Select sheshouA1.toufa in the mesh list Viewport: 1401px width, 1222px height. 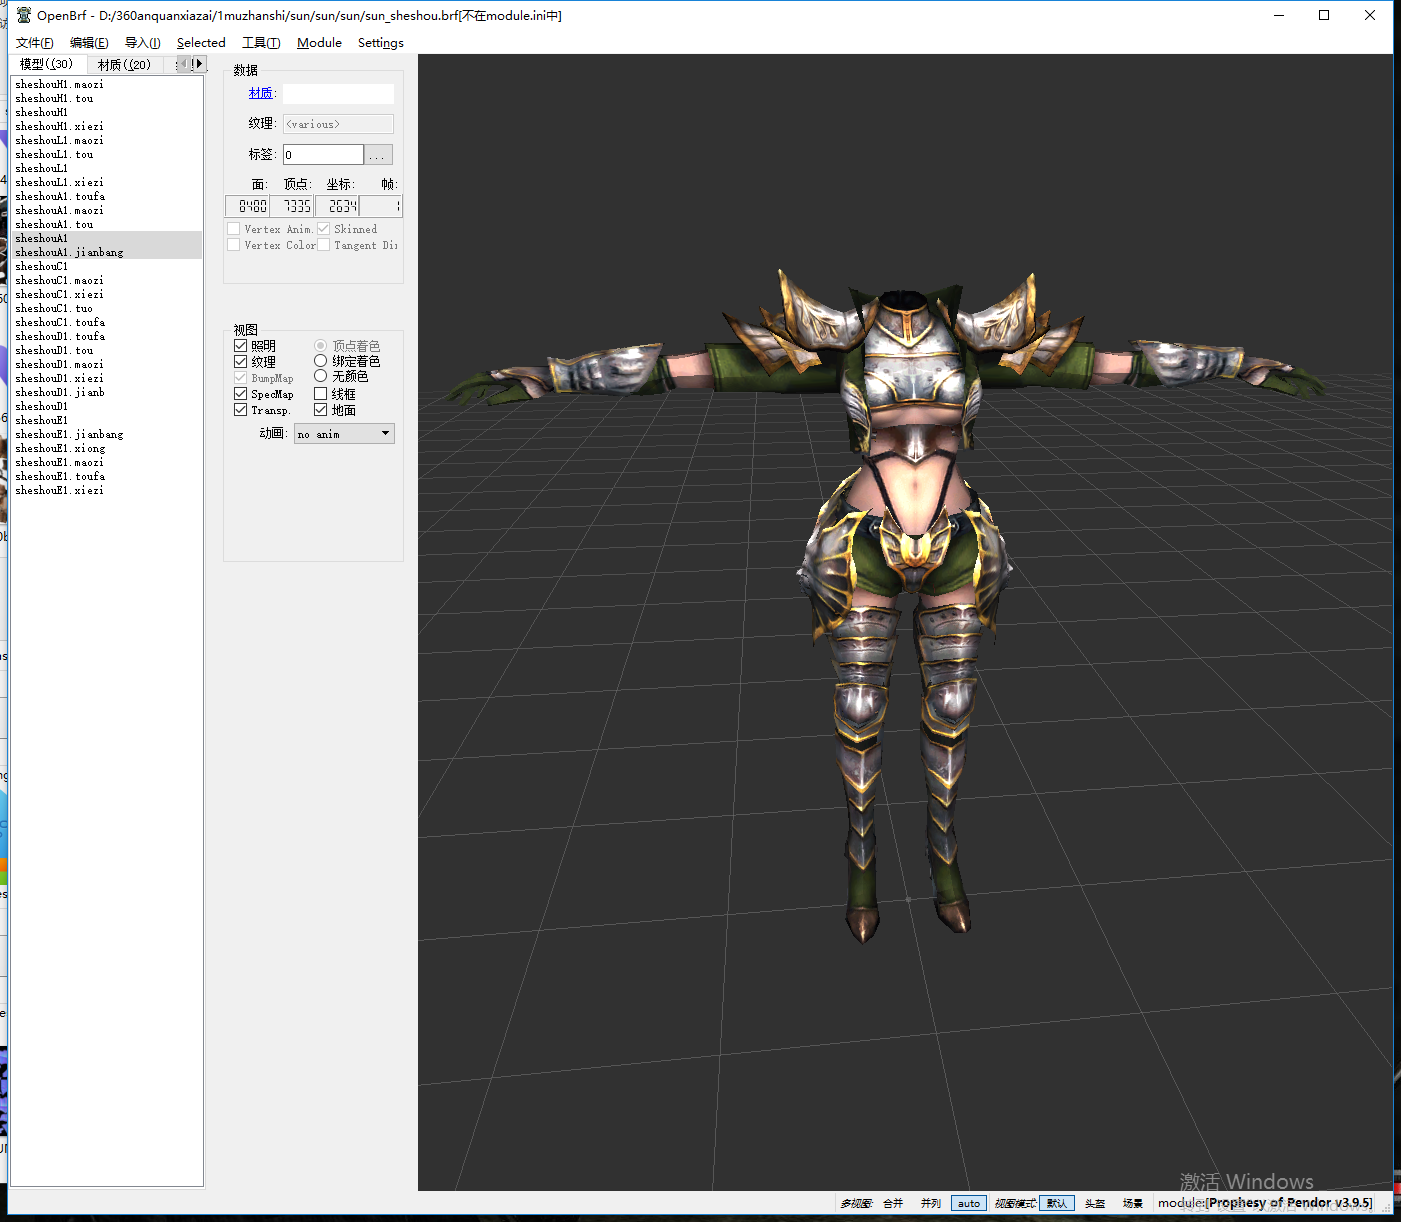click(x=106, y=197)
